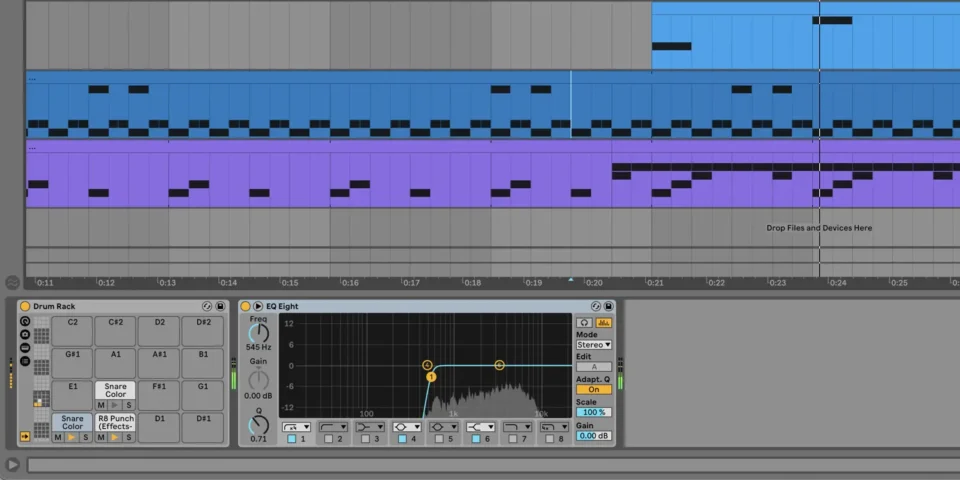Preview the highlighted Snare Color pad
Image resolution: width=960 pixels, height=480 pixels.
point(72,437)
